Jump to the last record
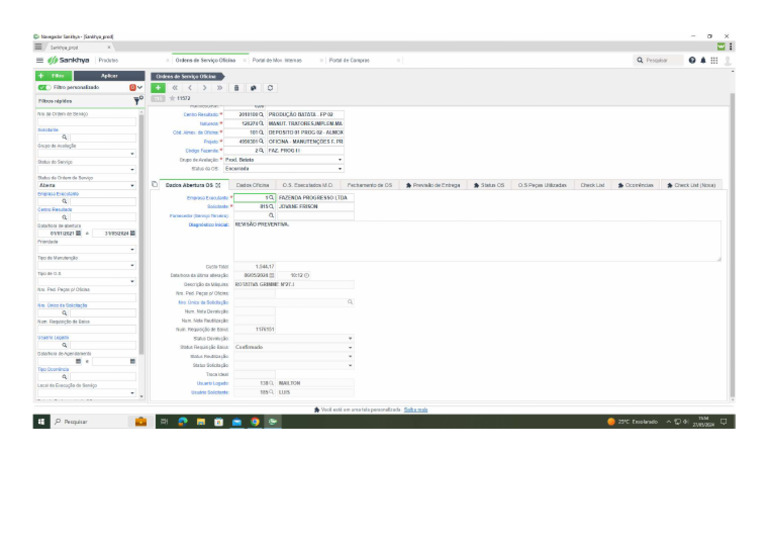Screen dimensions: 768x543 [219, 88]
